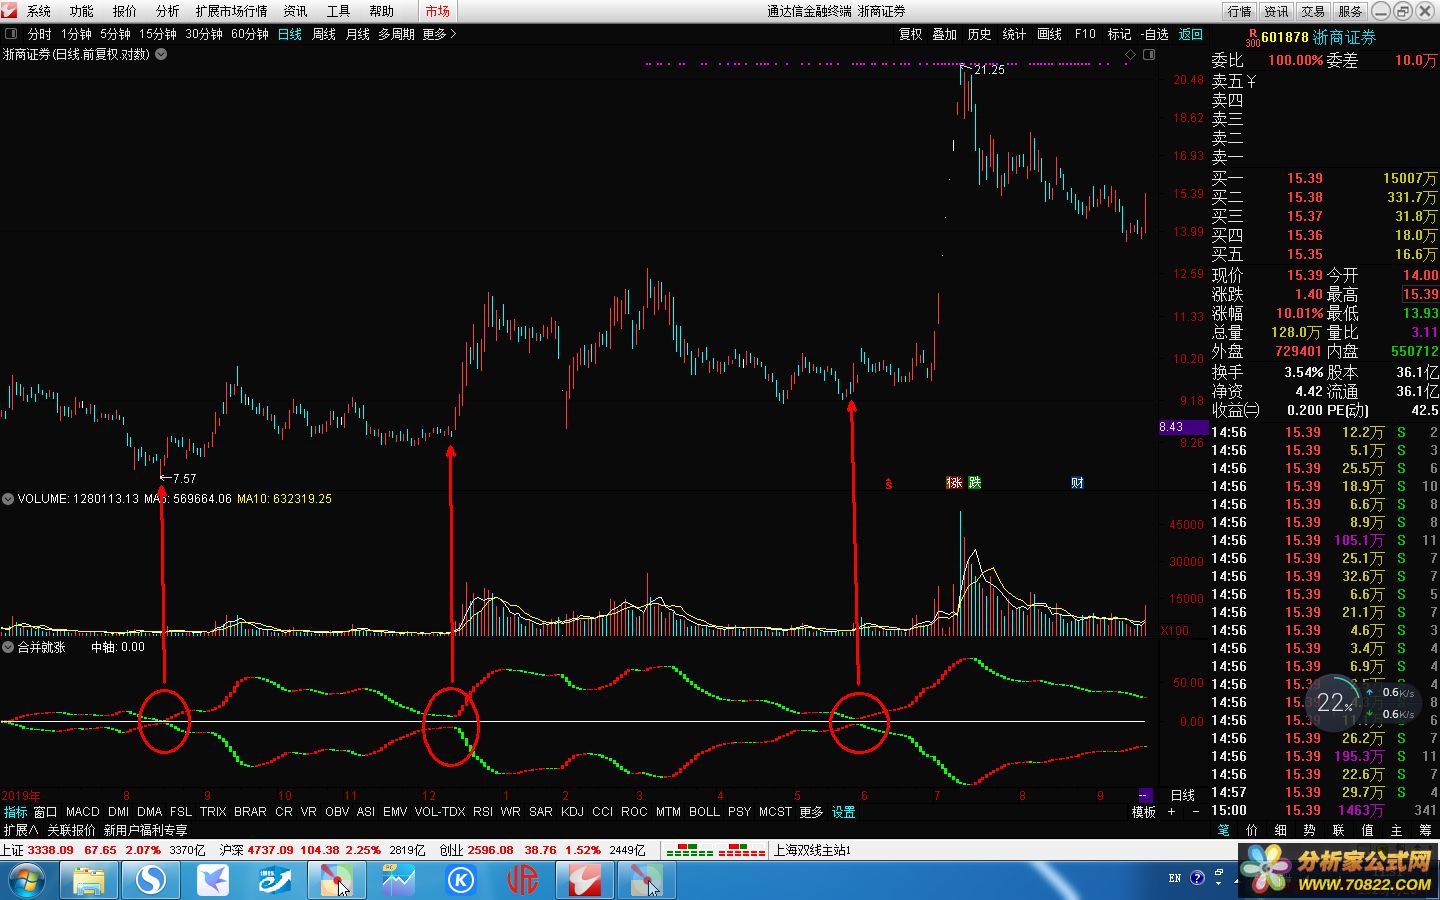
Task: Click the 笔 tick tab at bottom right
Action: click(1223, 830)
